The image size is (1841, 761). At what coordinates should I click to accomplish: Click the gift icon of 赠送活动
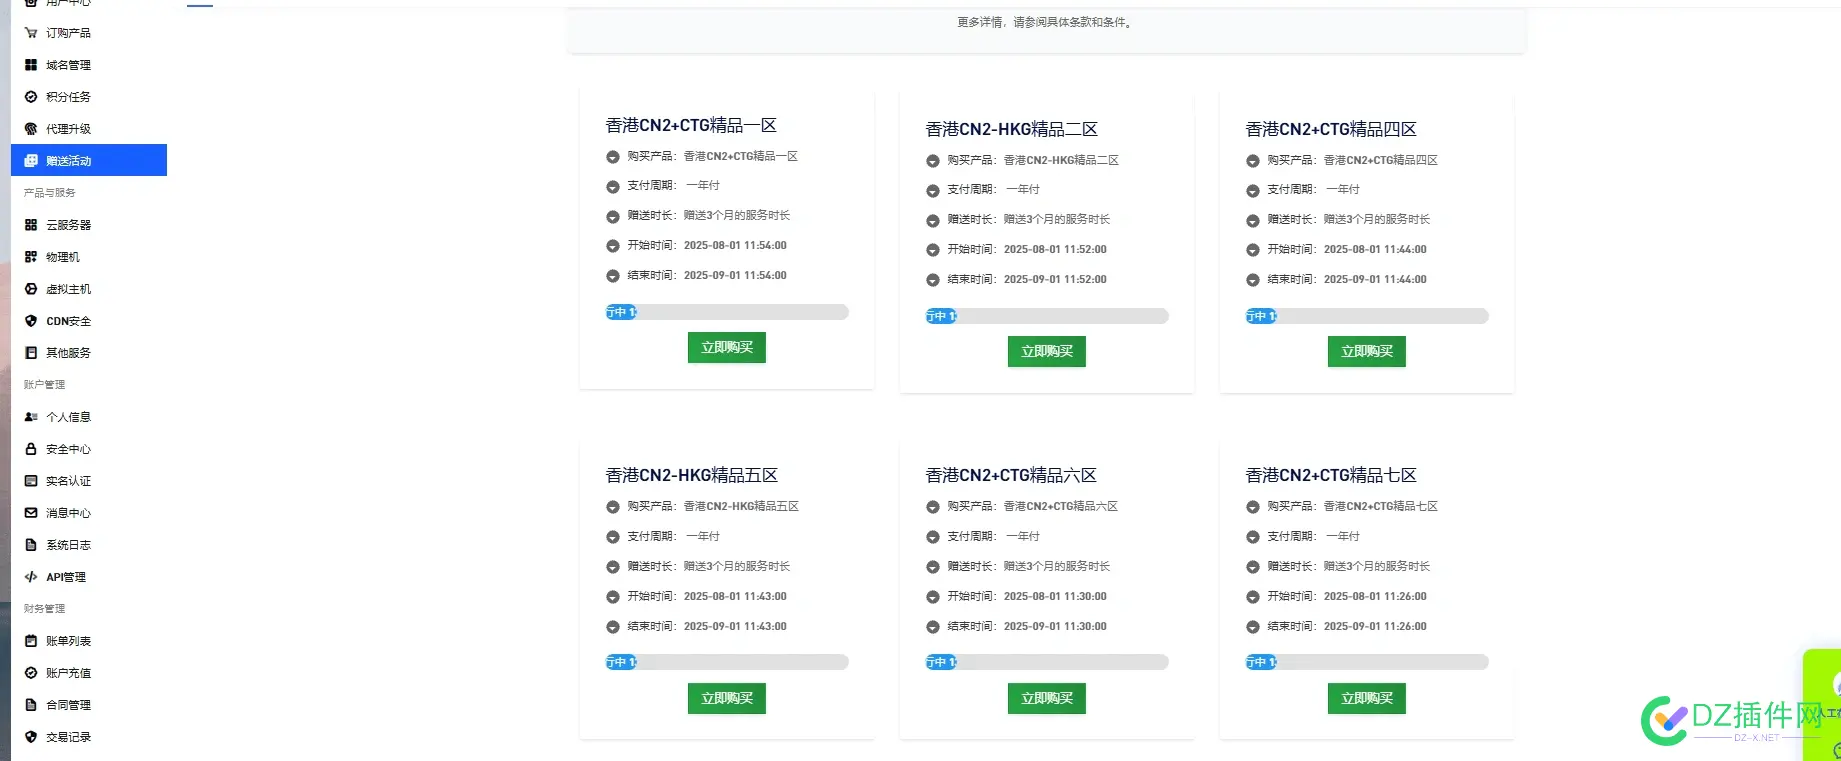(x=31, y=161)
